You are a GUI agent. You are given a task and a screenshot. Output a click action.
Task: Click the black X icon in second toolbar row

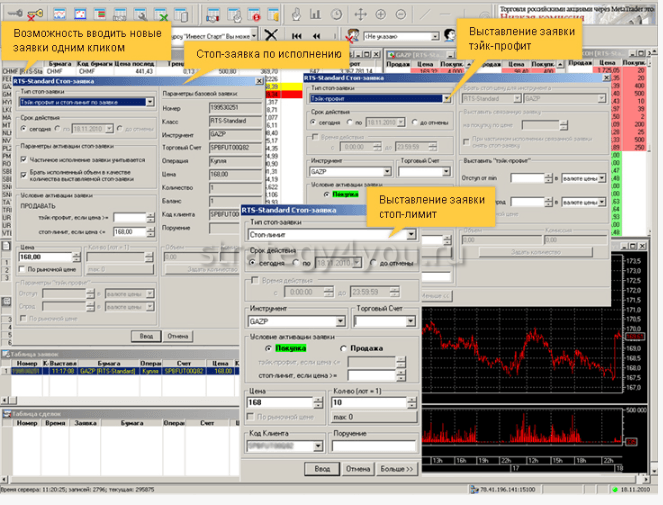(x=269, y=34)
